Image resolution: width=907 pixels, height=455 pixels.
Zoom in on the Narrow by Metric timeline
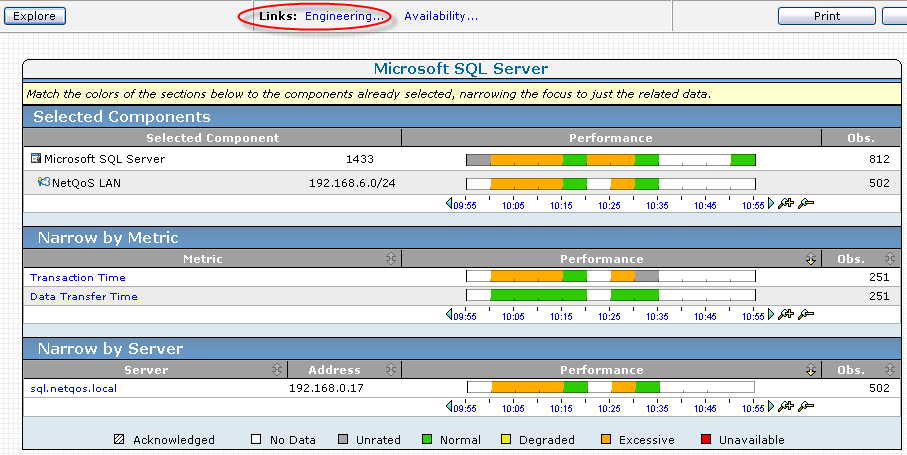coord(786,314)
